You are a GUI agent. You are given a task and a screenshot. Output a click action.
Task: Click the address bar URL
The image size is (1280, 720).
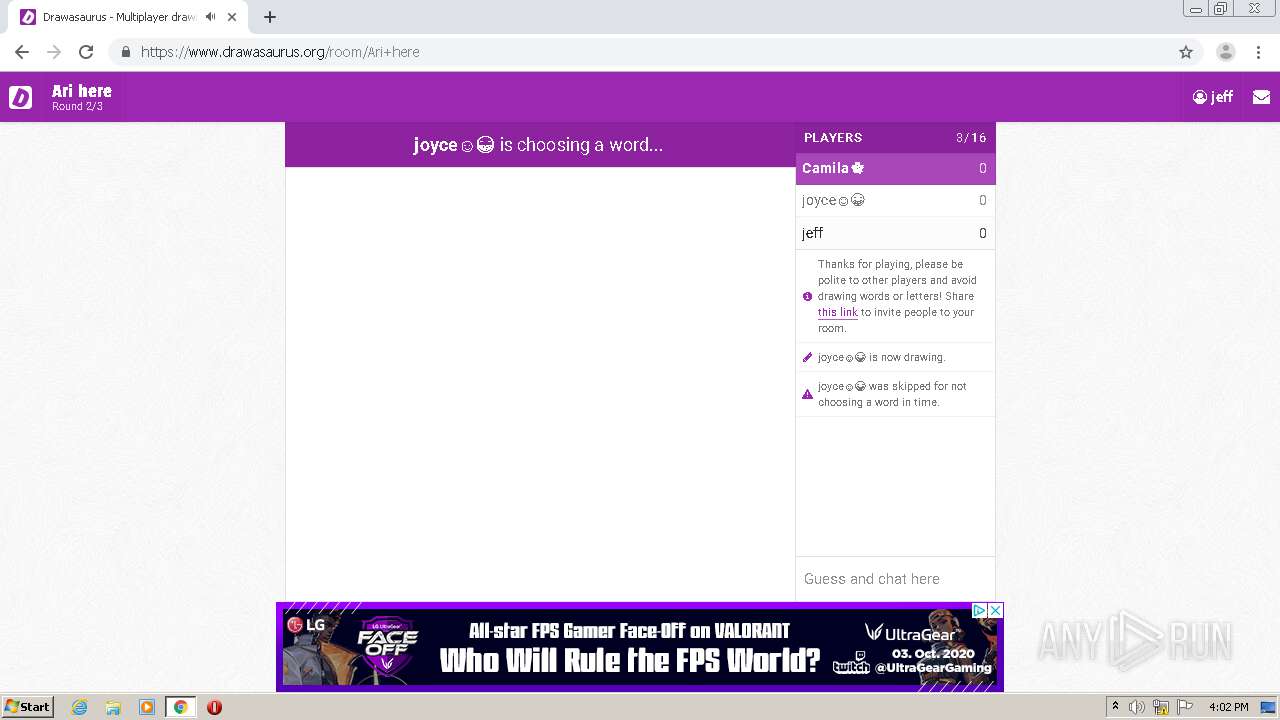[x=280, y=52]
